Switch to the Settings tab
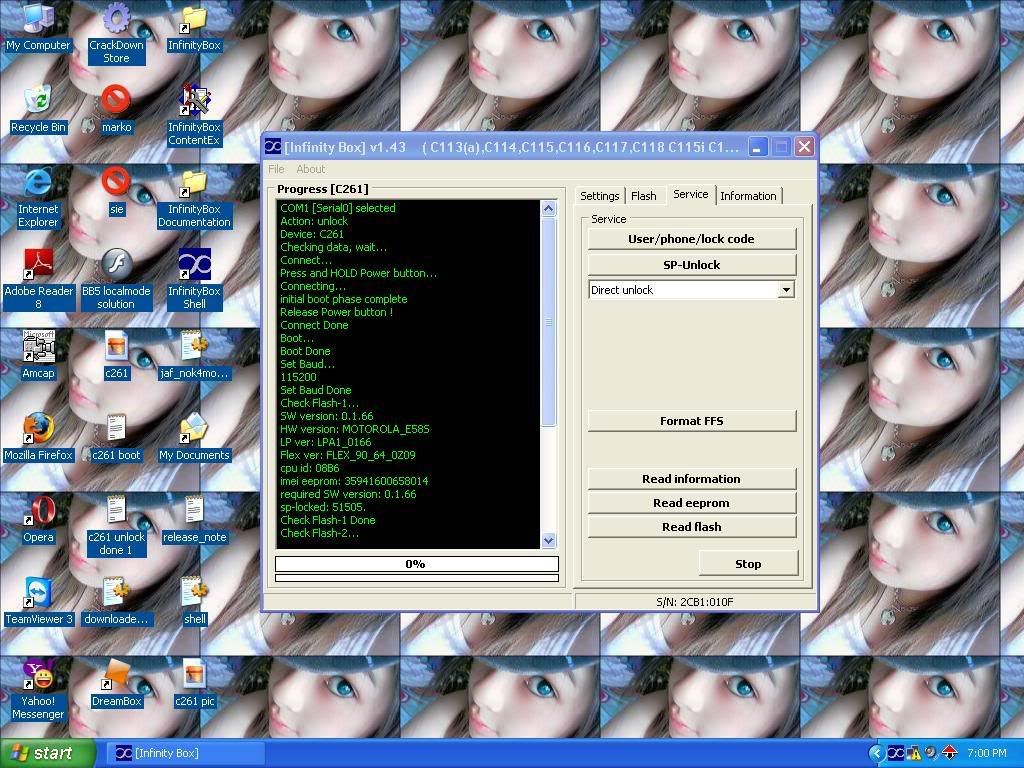 pyautogui.click(x=600, y=196)
